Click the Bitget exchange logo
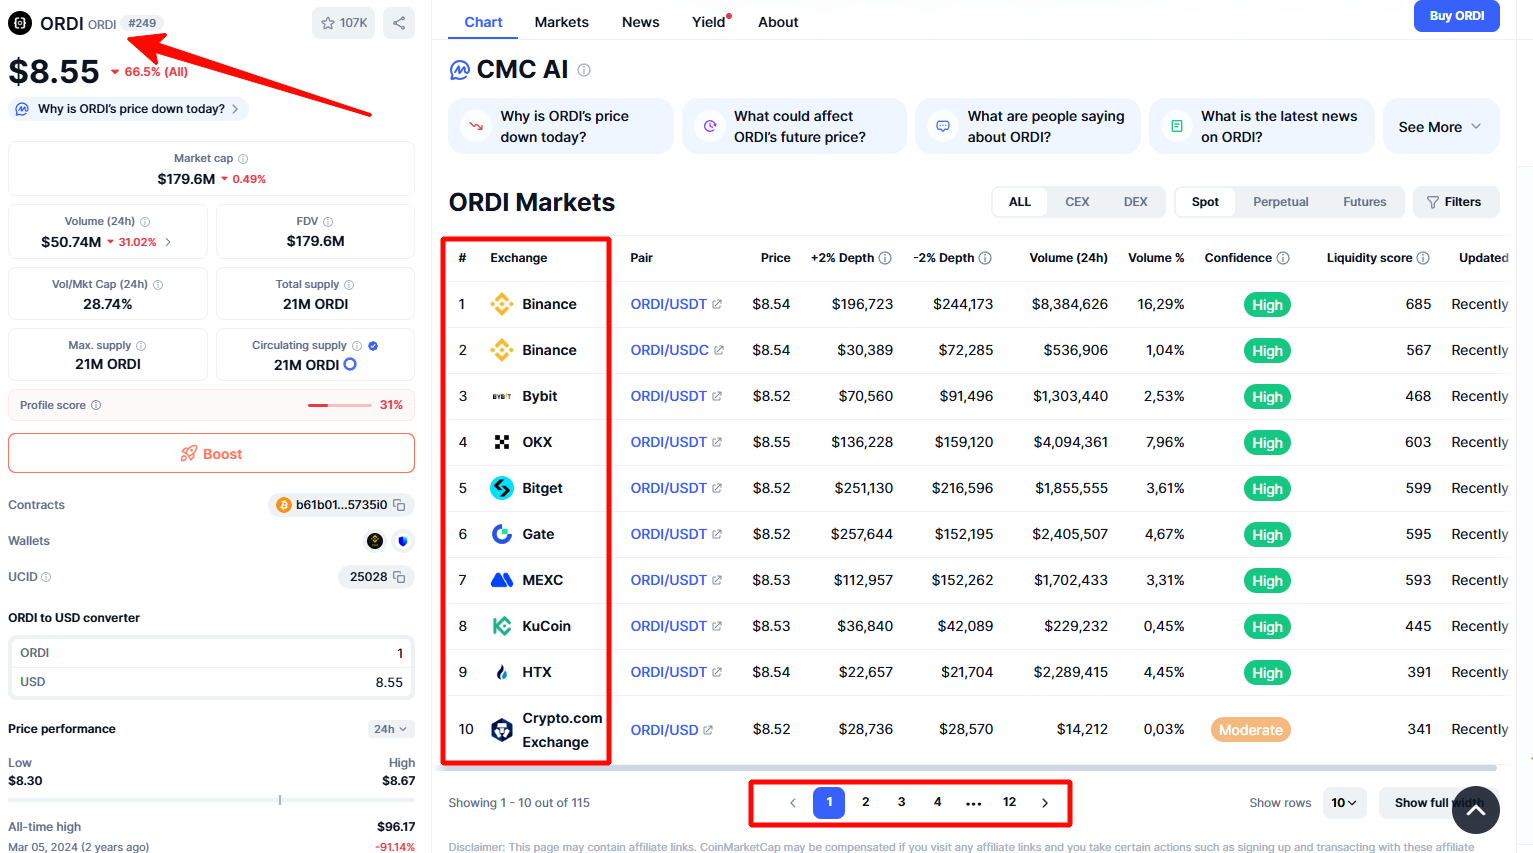 pyautogui.click(x=502, y=488)
